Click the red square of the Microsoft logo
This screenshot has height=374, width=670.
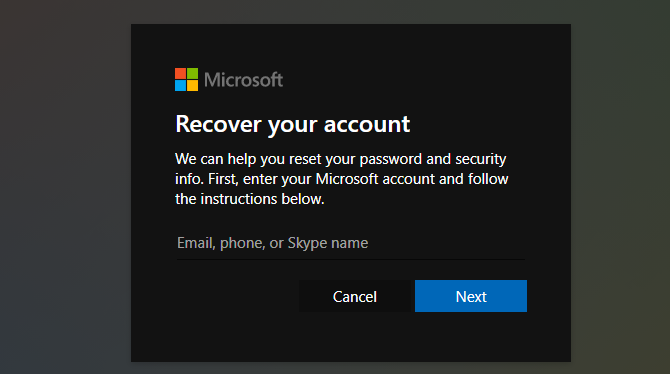[180, 74]
